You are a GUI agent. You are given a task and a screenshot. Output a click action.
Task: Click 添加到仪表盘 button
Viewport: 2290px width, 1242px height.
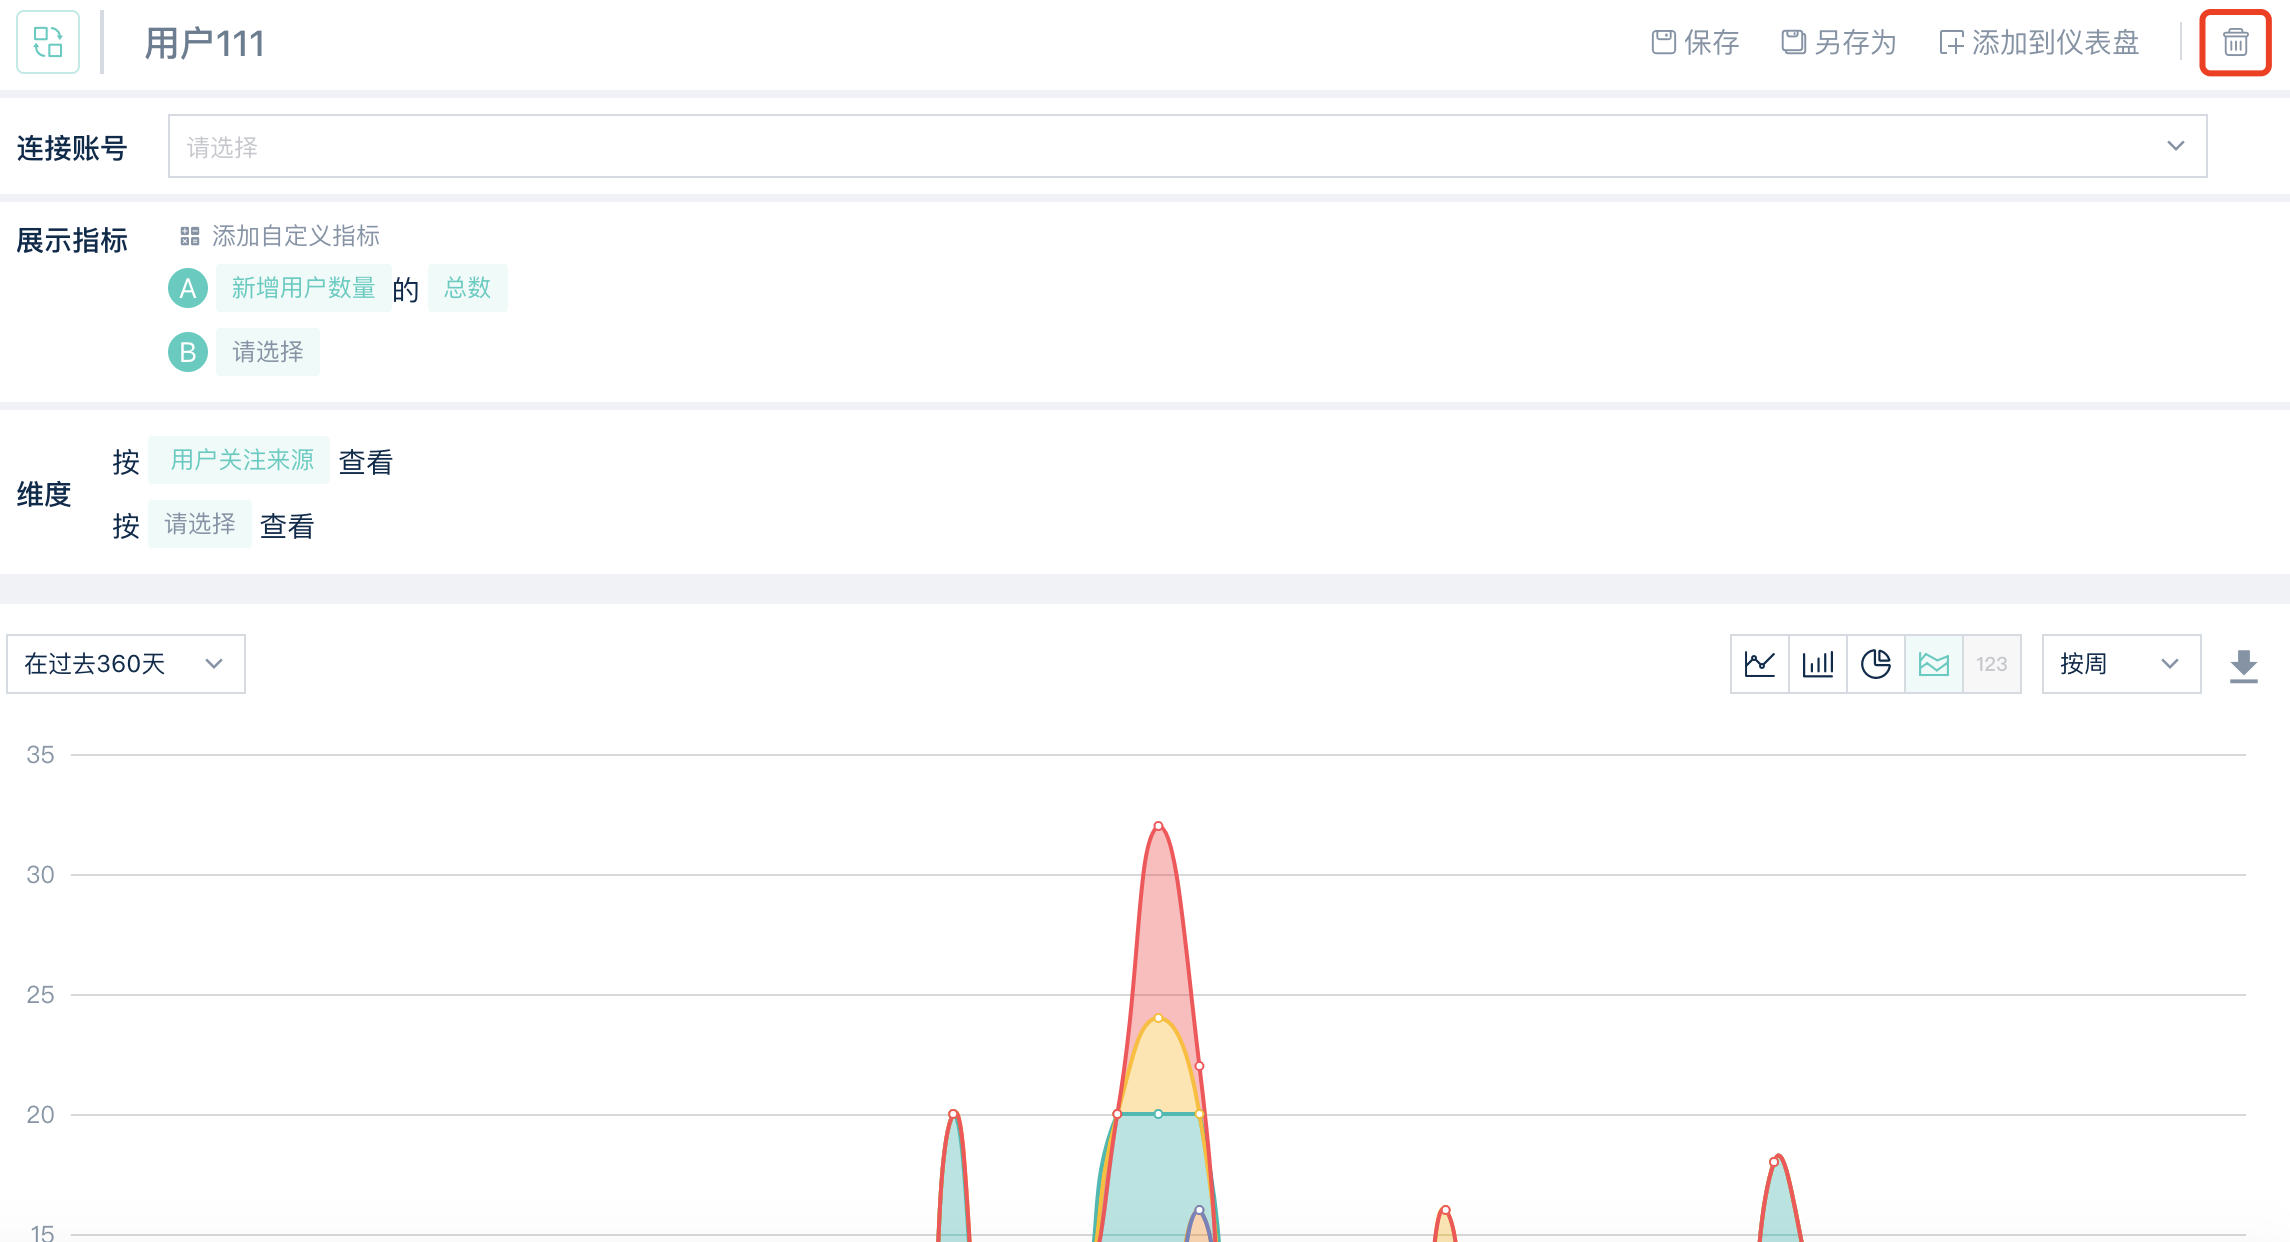coord(2039,42)
